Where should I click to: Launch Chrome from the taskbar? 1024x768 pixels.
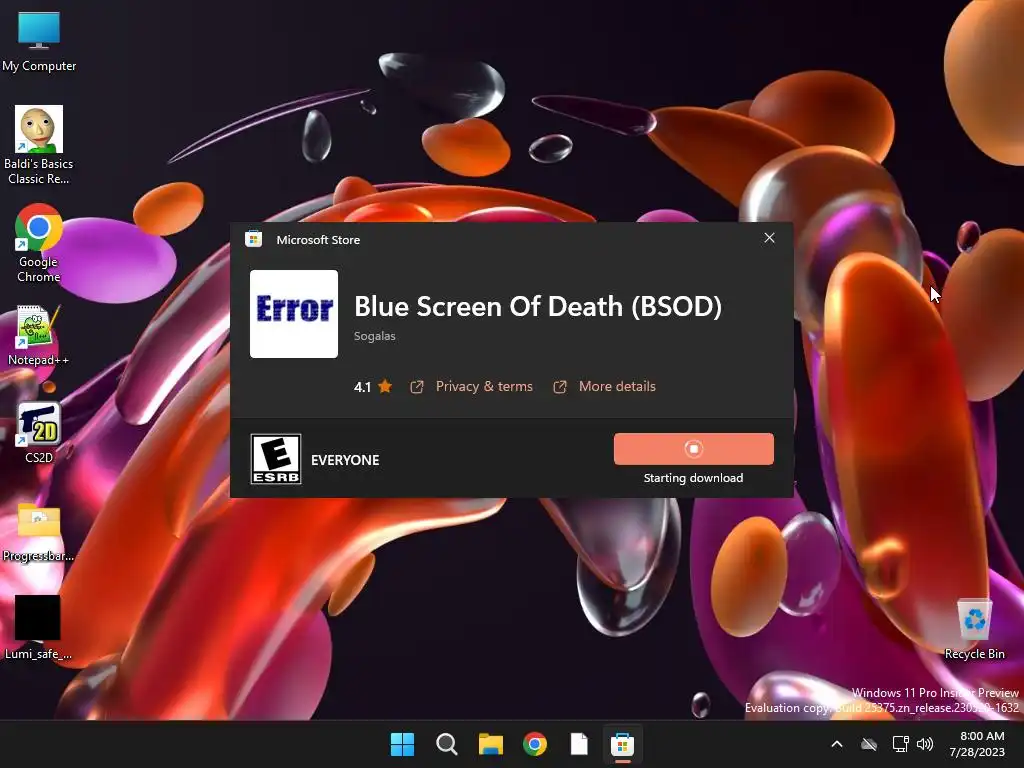[535, 744]
